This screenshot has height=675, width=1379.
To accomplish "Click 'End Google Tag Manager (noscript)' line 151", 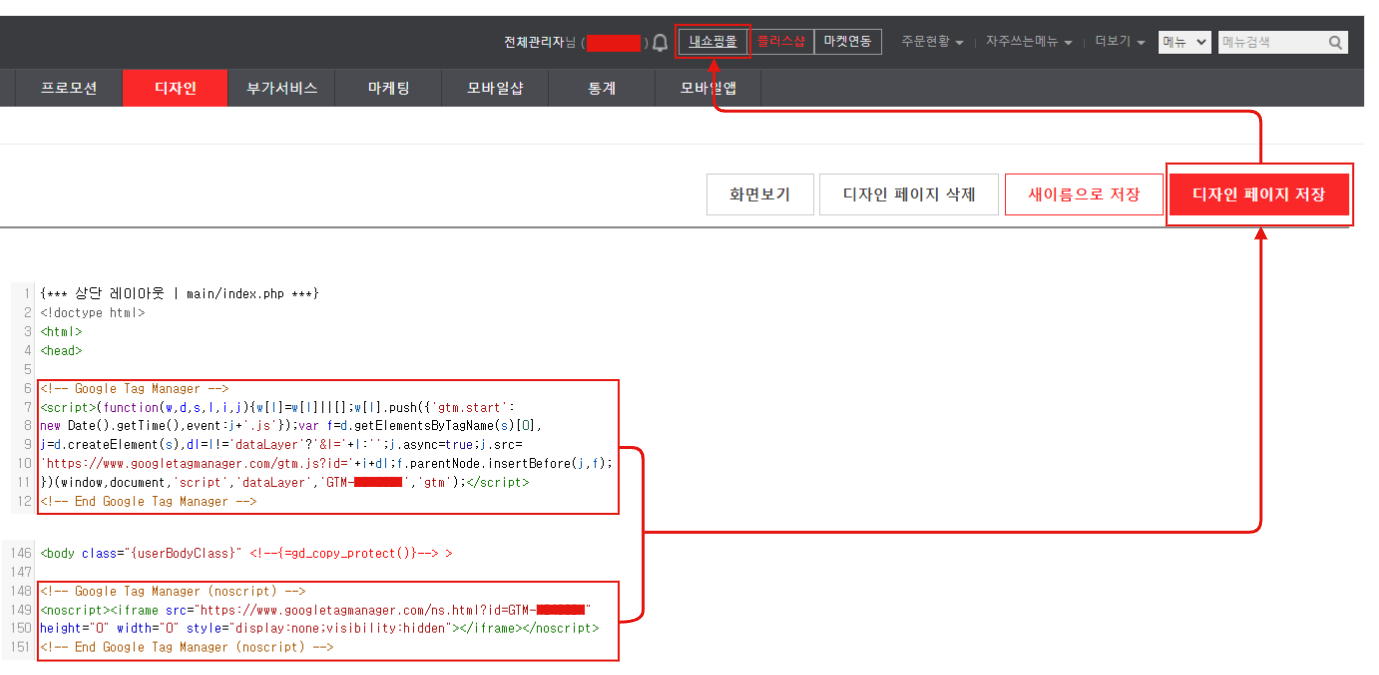I will click(x=187, y=647).
